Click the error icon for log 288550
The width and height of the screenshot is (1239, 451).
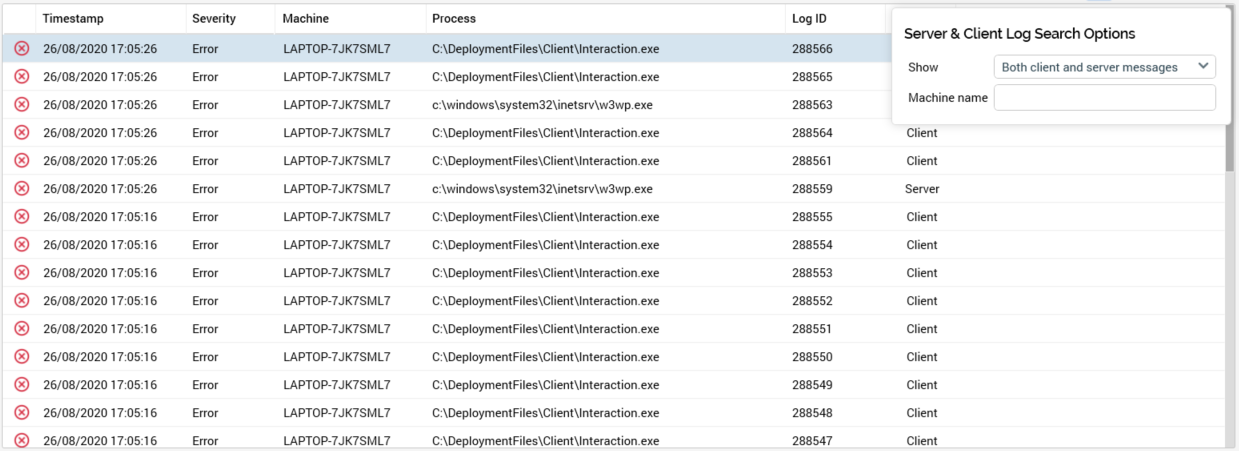point(21,356)
